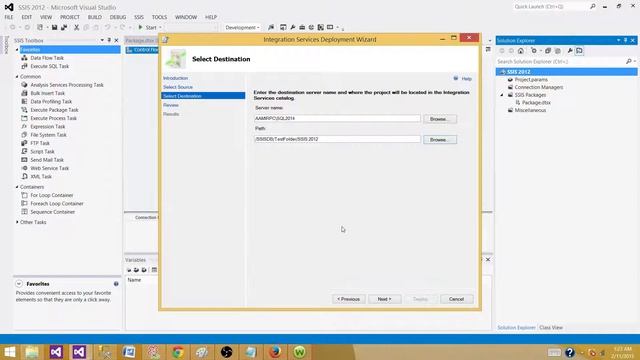Image resolution: width=640 pixels, height=360 pixels.
Task: Open the PROJECT menu
Action: (x=70, y=17)
